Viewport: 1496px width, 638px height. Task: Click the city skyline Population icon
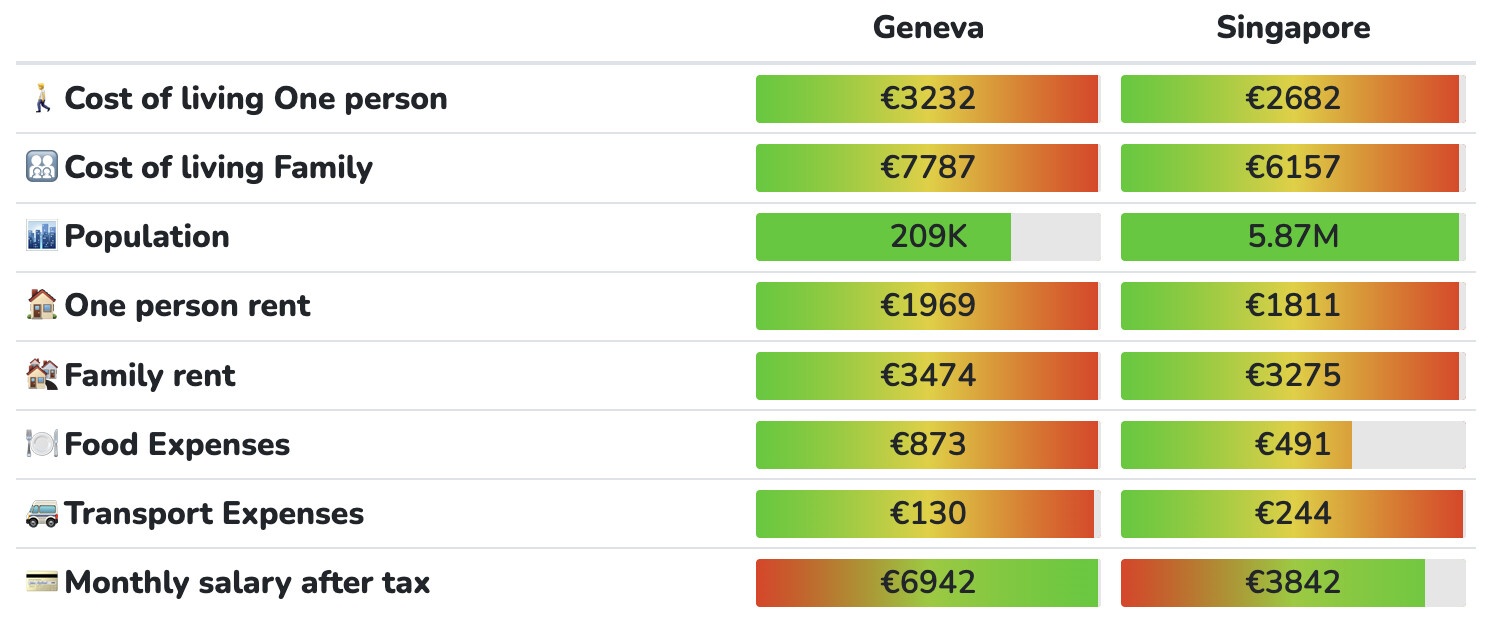click(42, 236)
